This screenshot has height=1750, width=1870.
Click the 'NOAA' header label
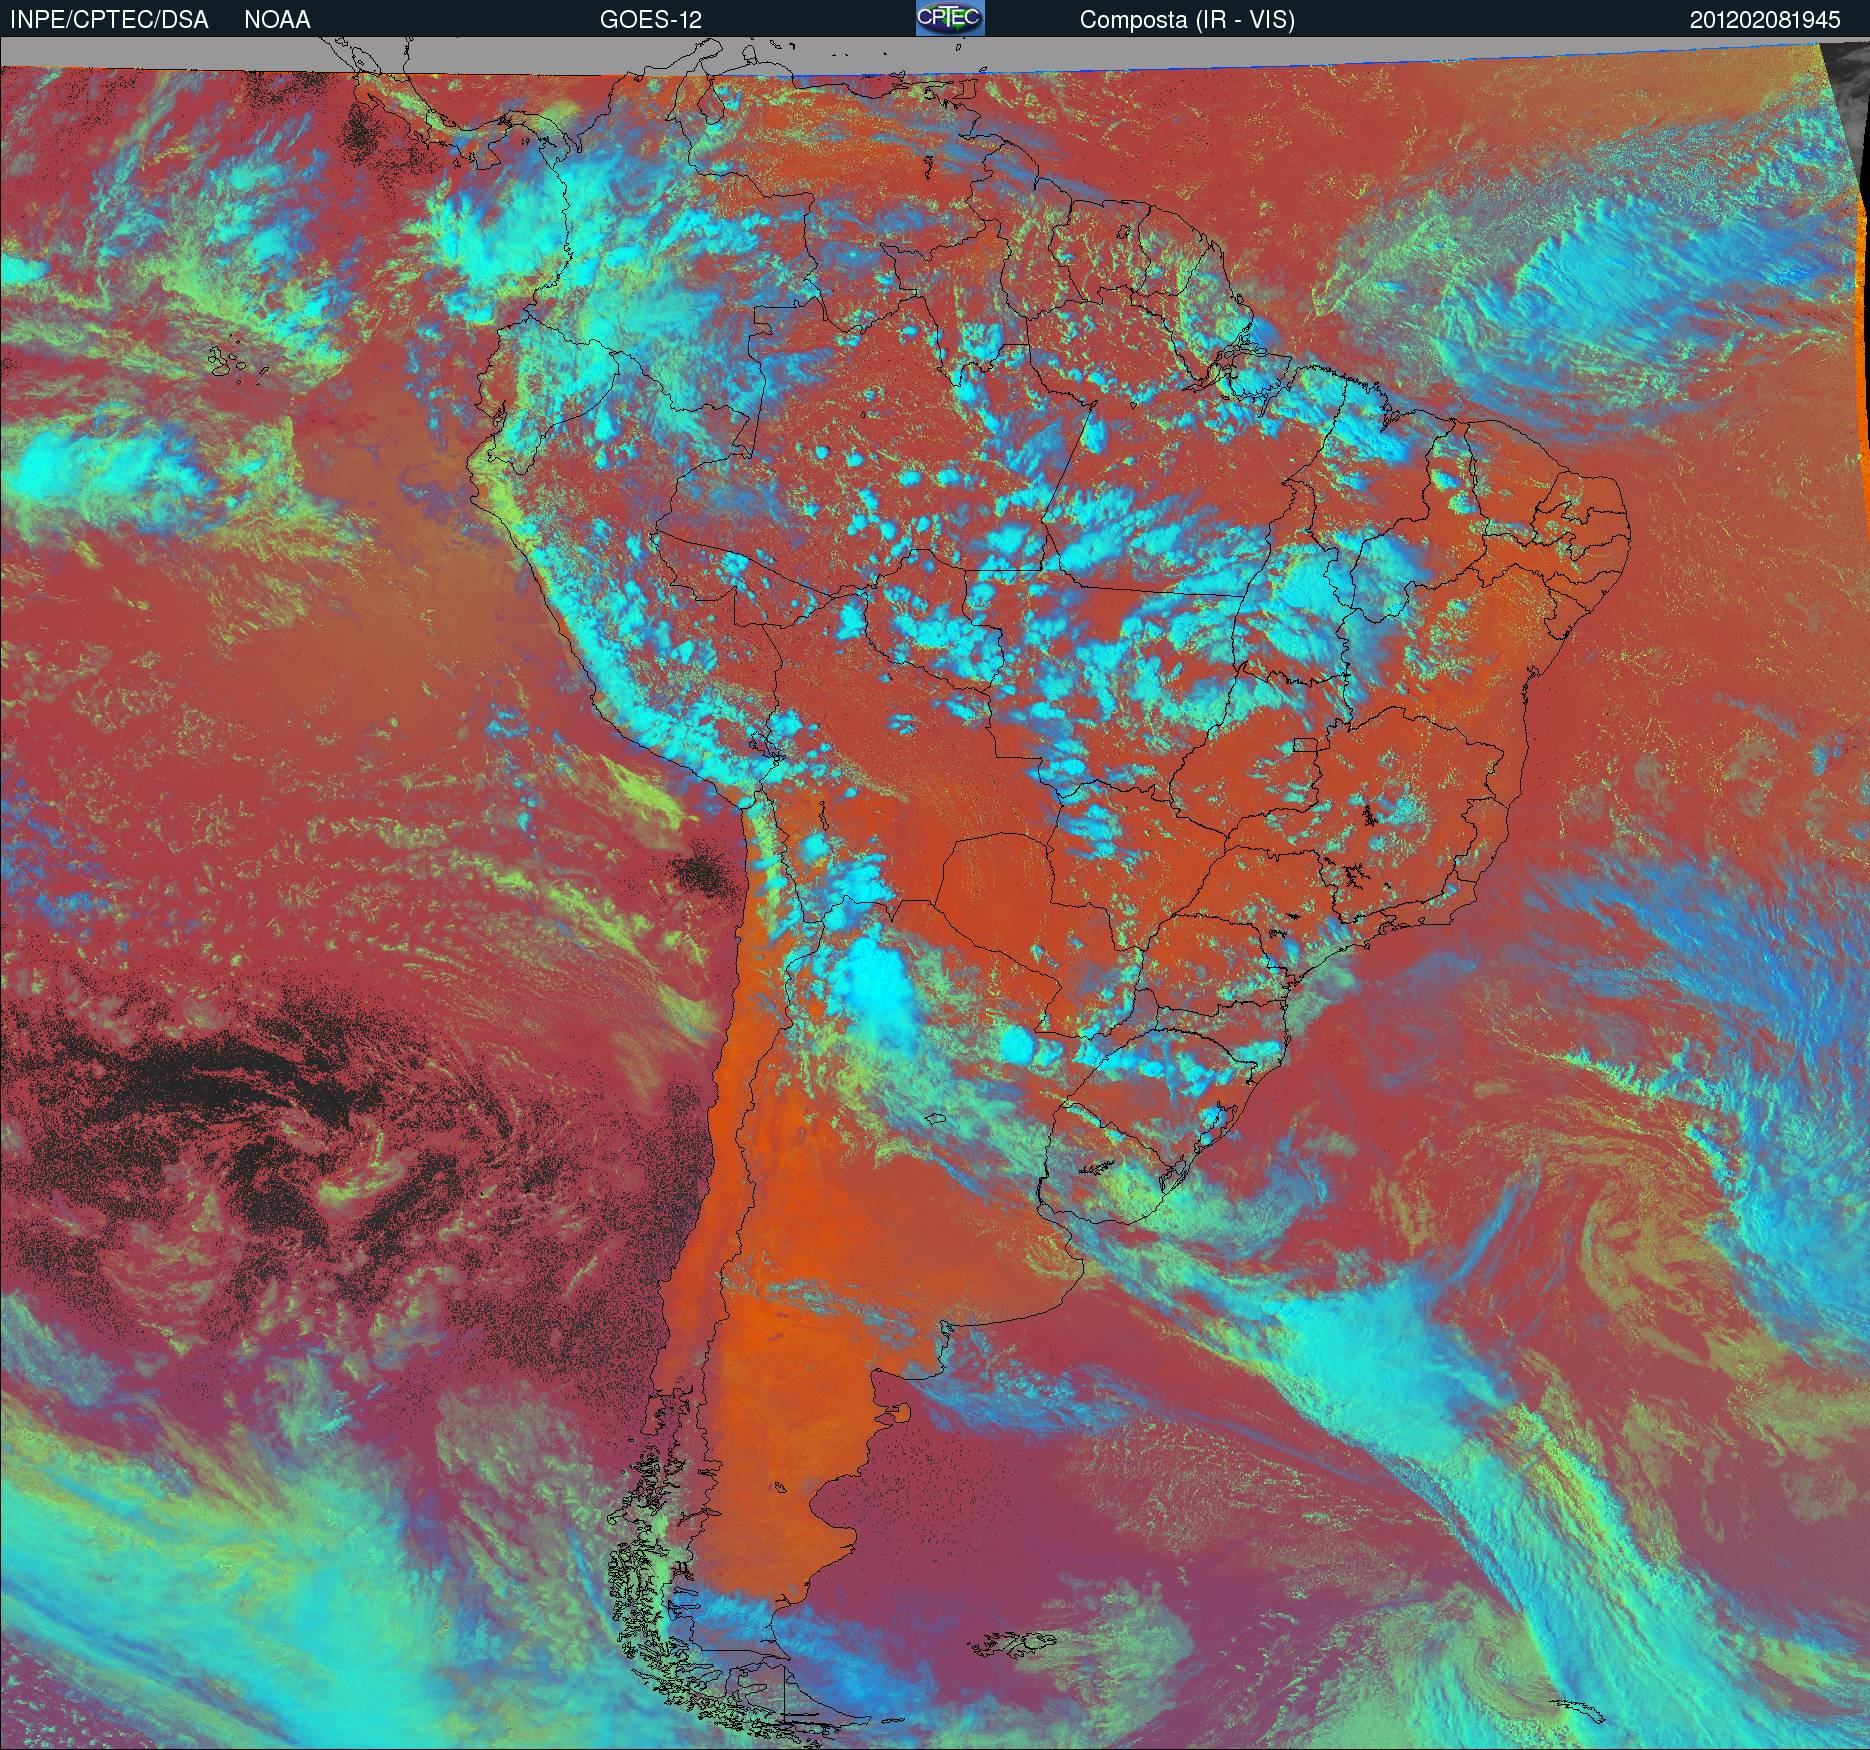click(x=277, y=20)
